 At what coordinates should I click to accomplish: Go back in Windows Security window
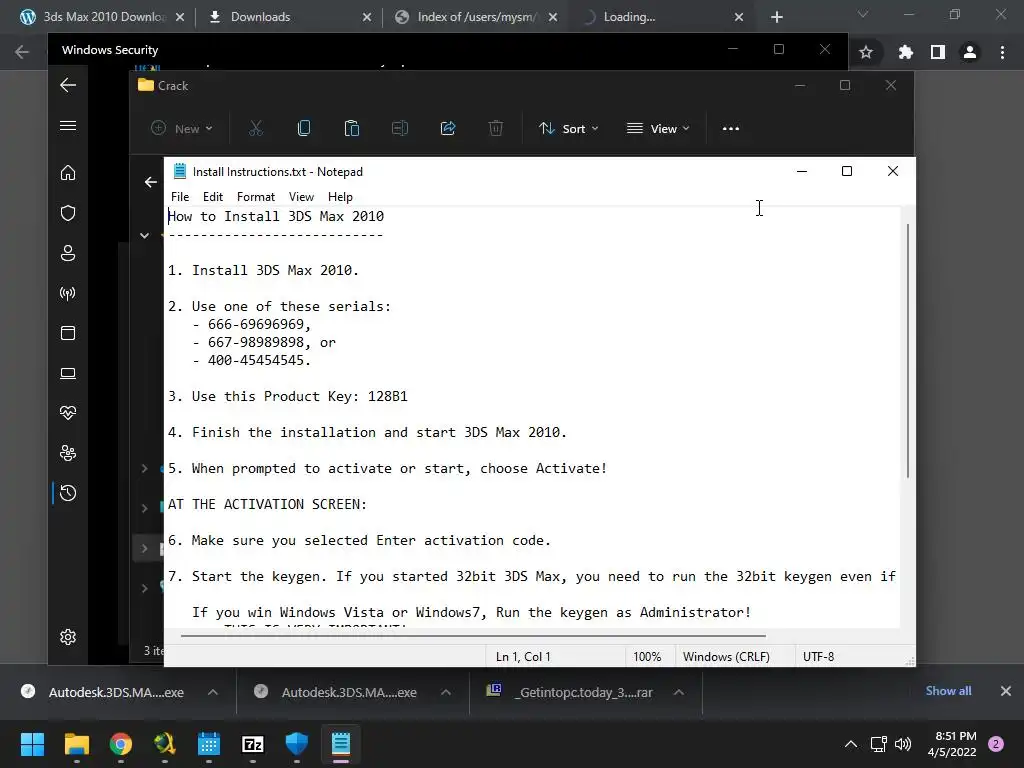point(68,85)
